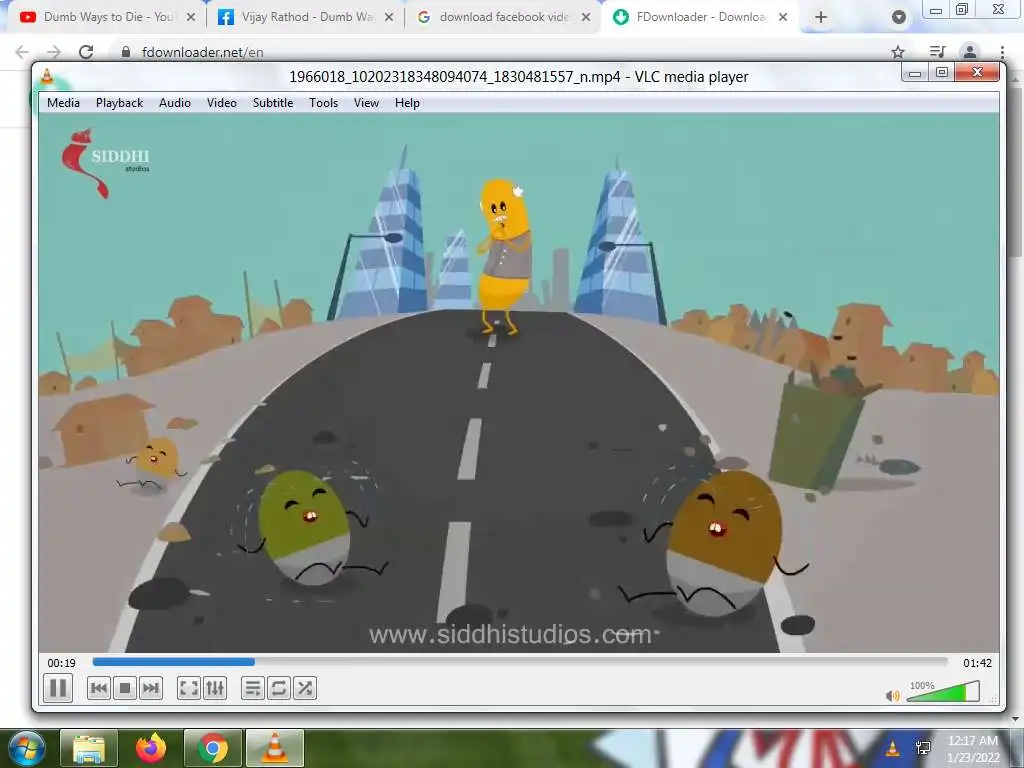Open the Chrome tab search dropdown
Screen dimensions: 1024x768
coord(899,17)
